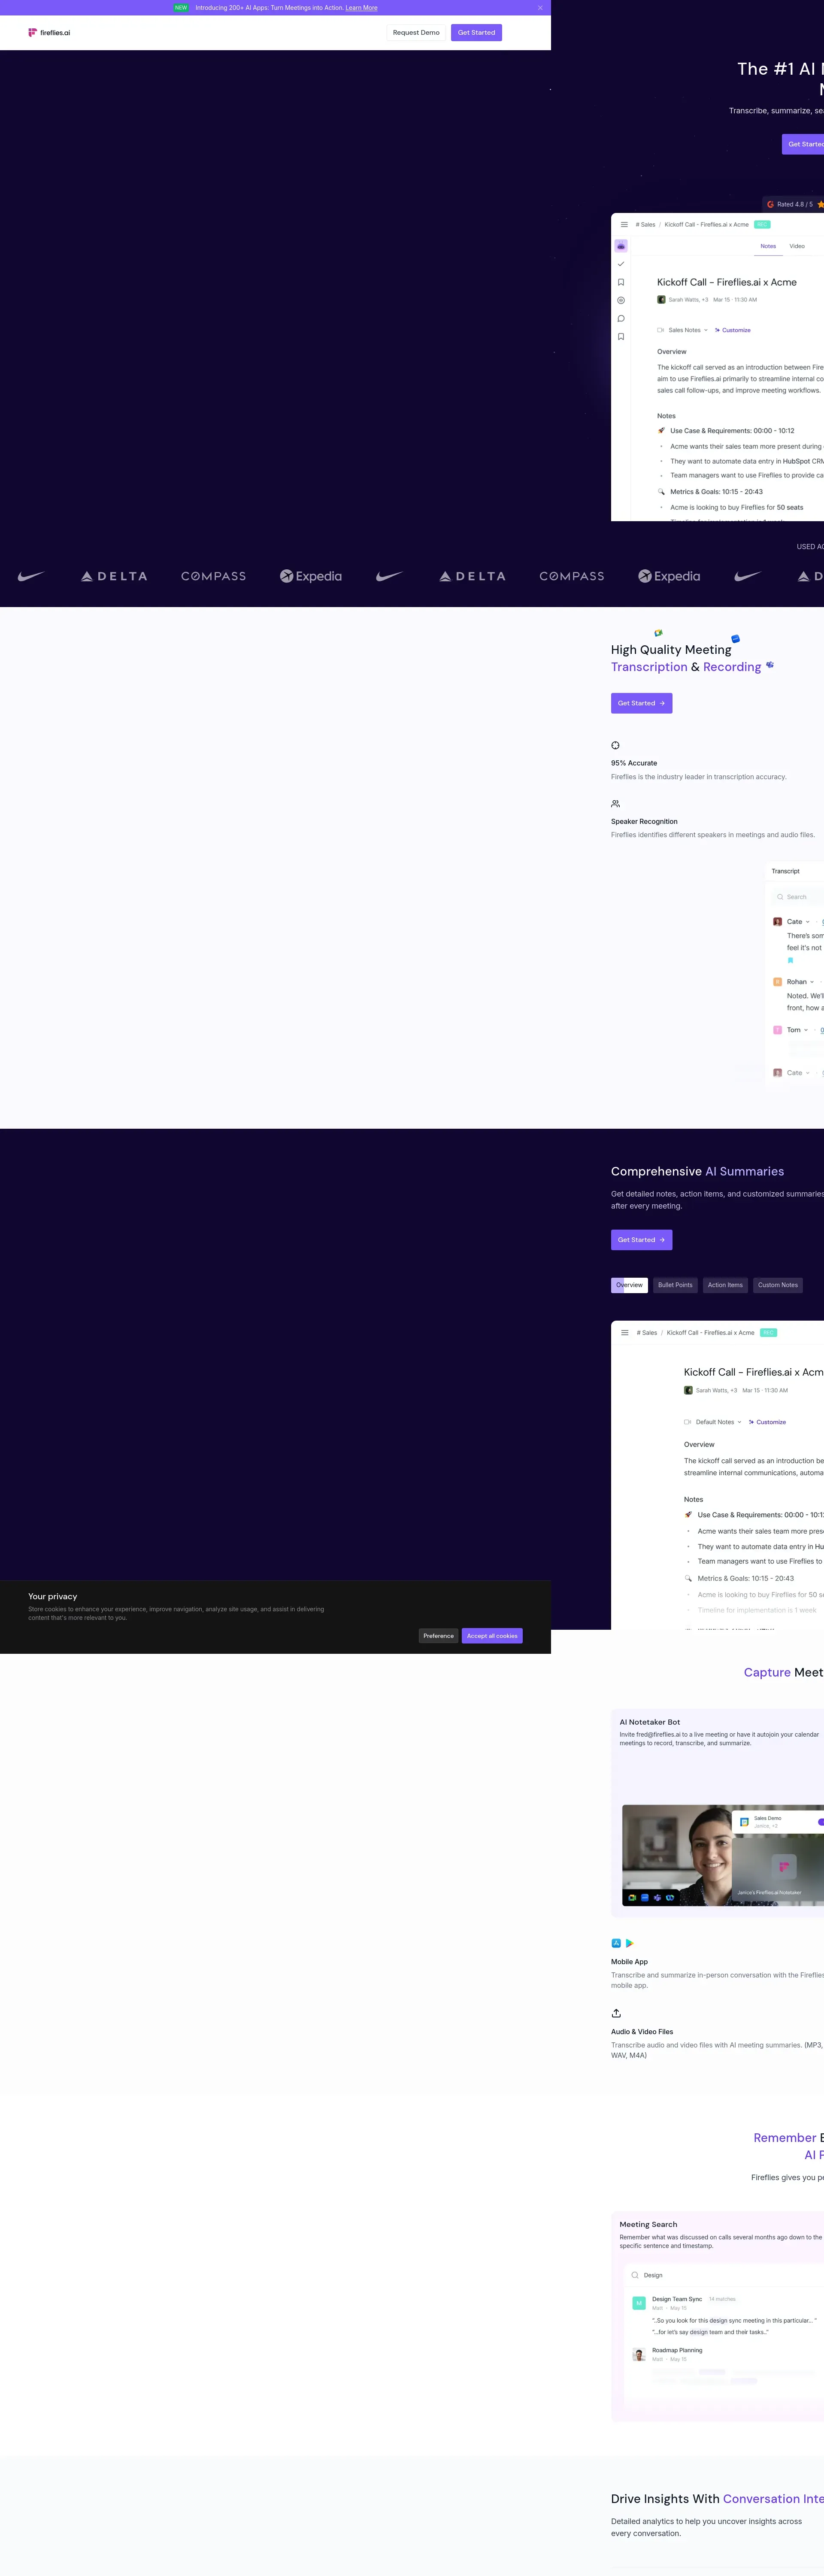
Task: Click the cyan bookmark under Cate's message
Action: [x=790, y=960]
